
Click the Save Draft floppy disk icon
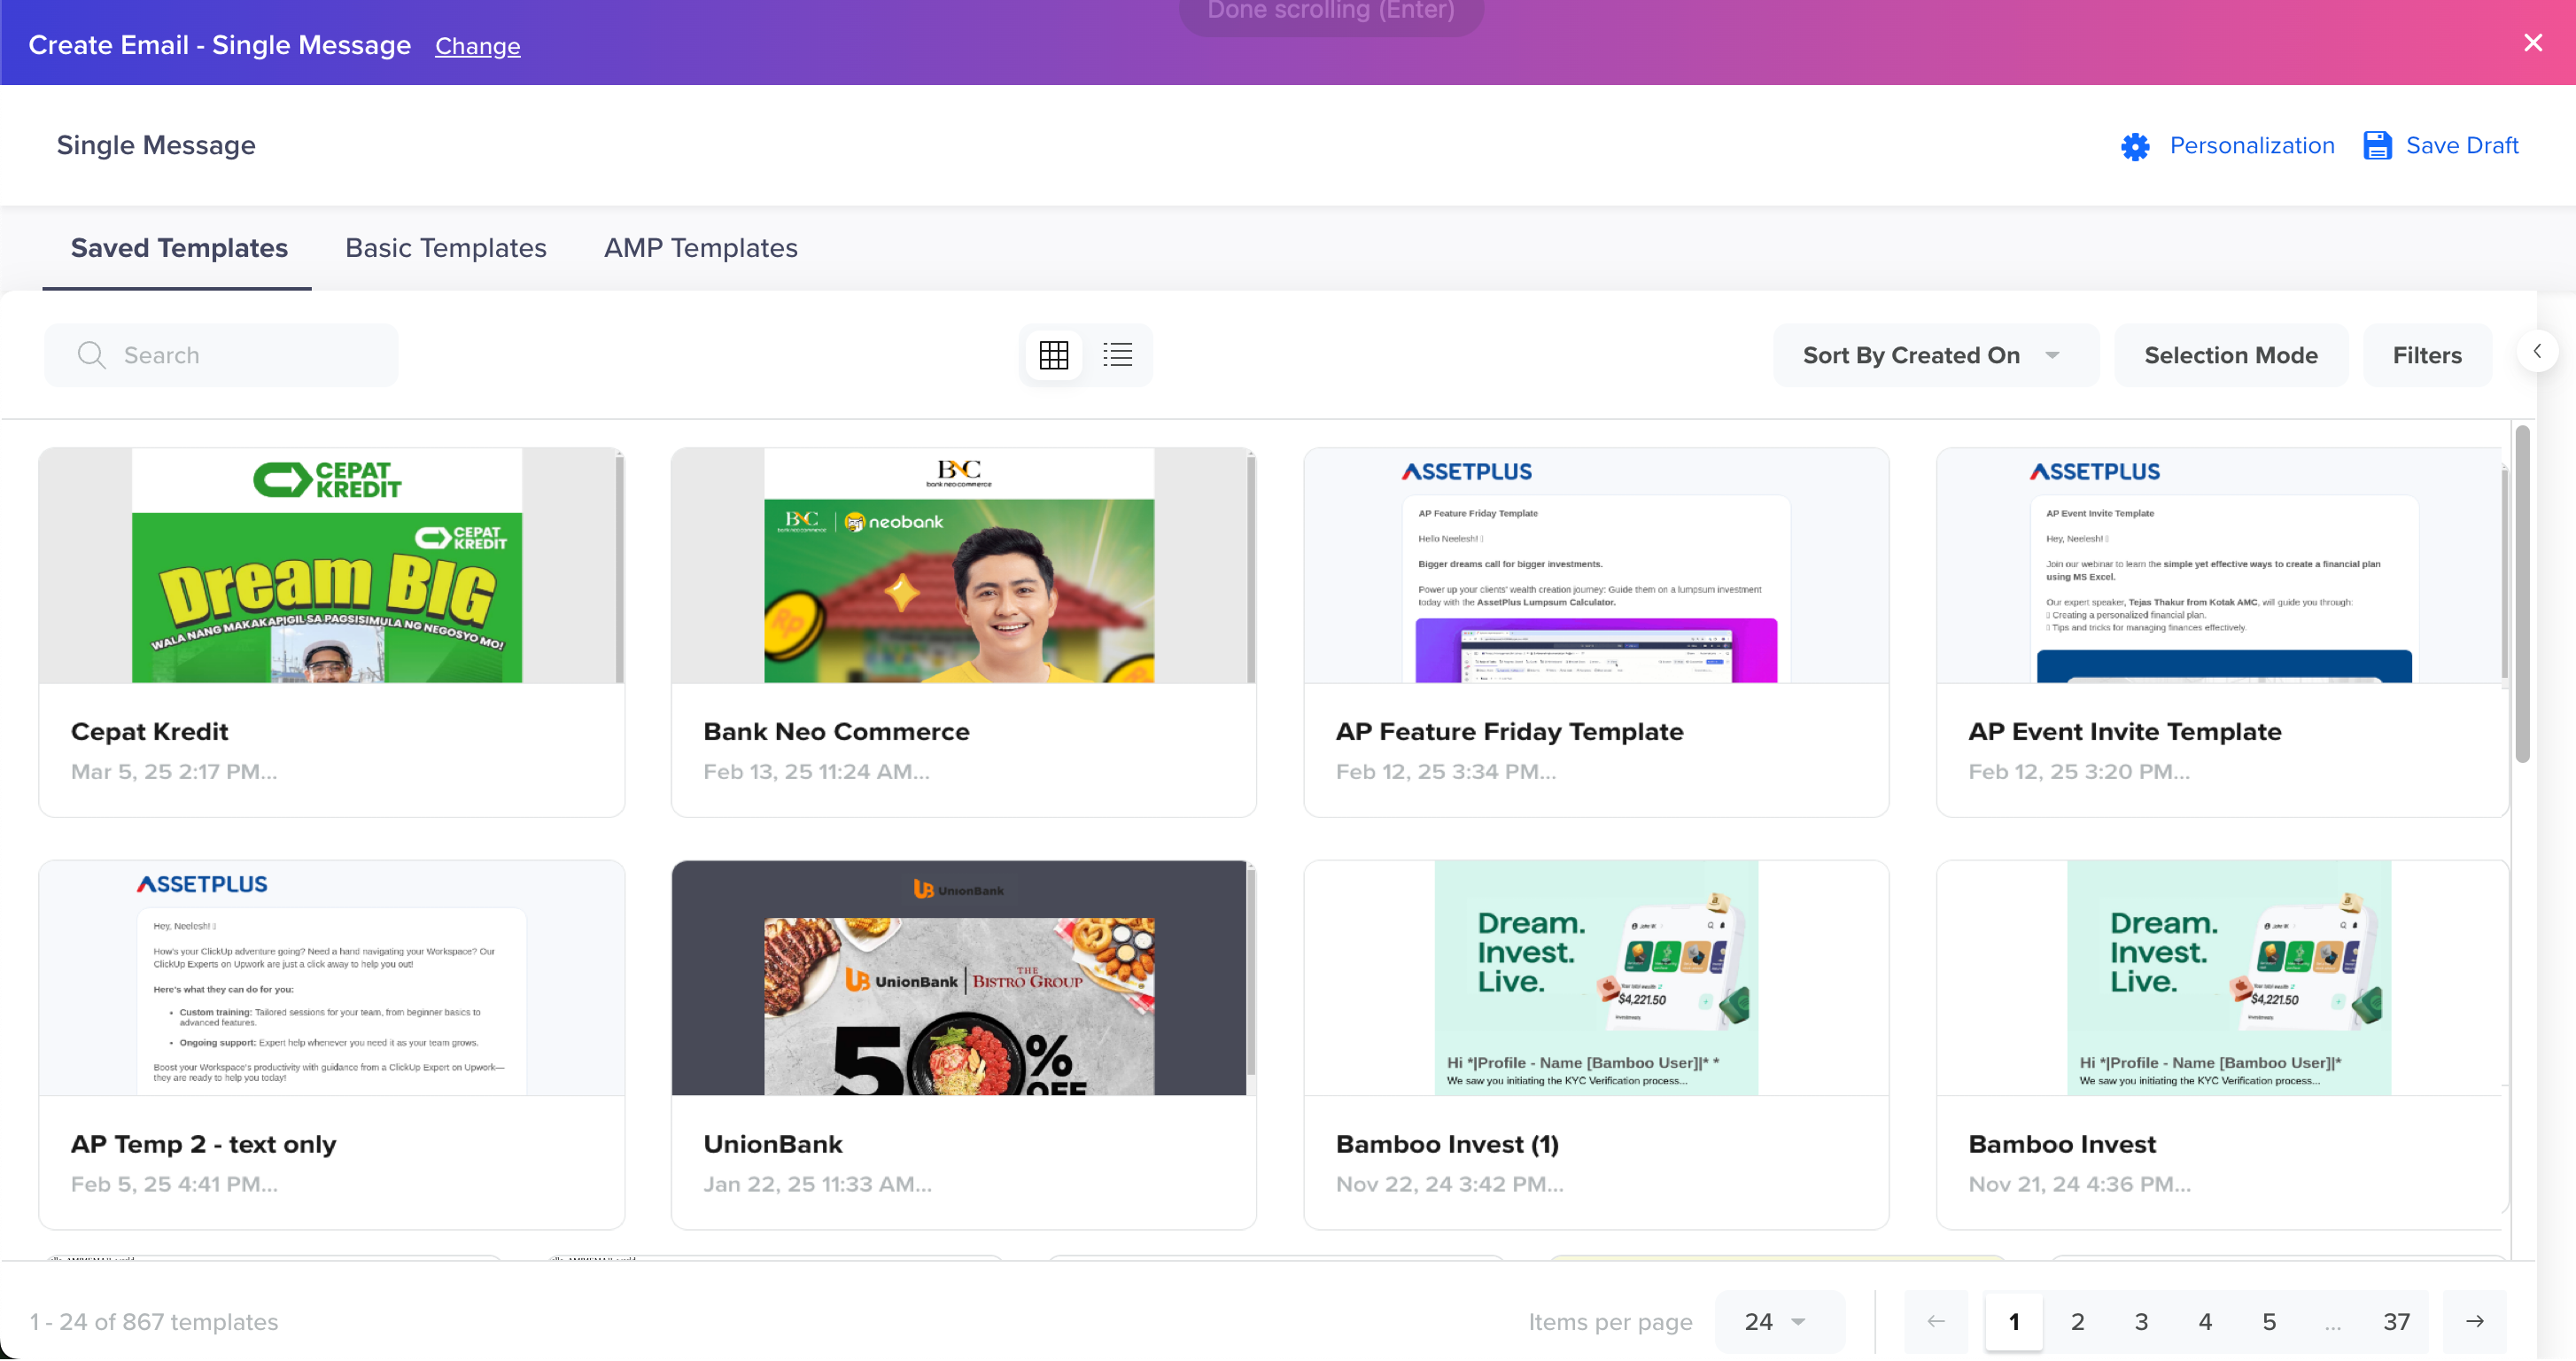2376,146
